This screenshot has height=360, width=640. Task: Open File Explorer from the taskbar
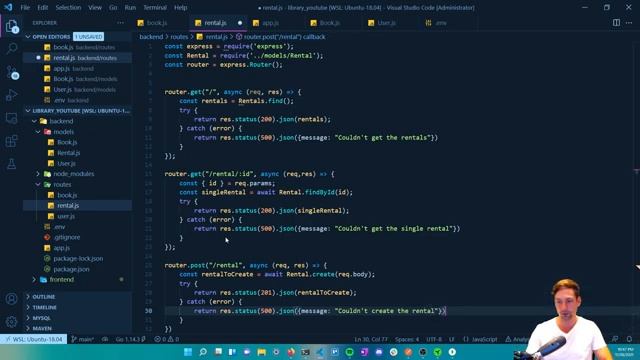click(x=262, y=352)
